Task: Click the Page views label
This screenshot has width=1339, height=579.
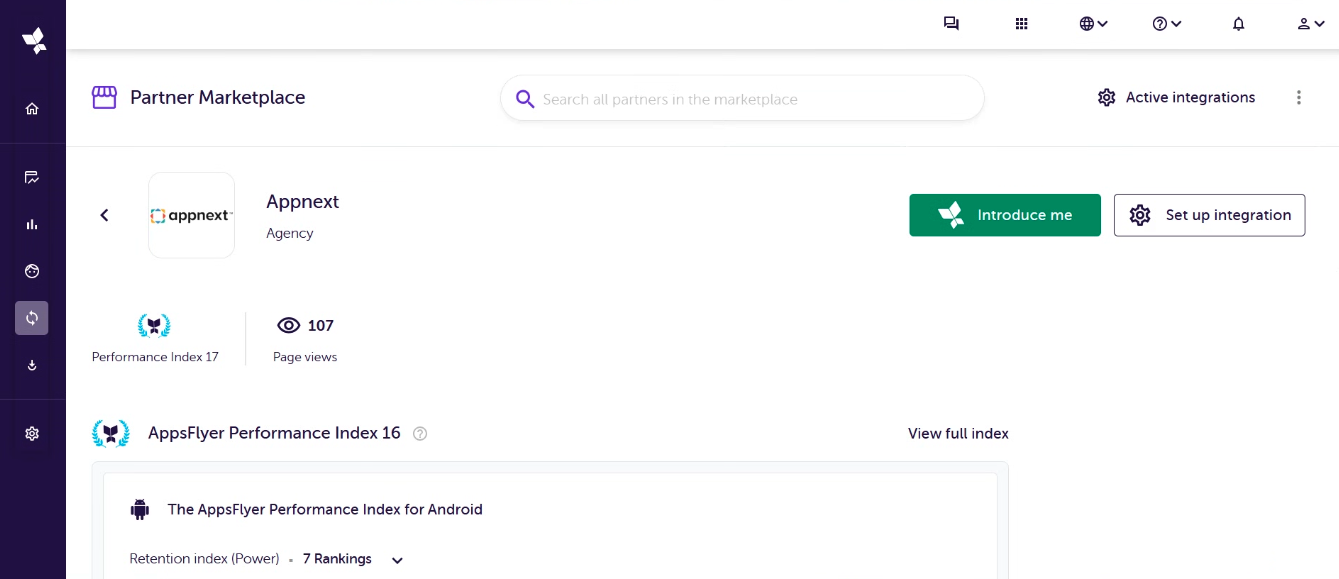Action: tap(305, 357)
